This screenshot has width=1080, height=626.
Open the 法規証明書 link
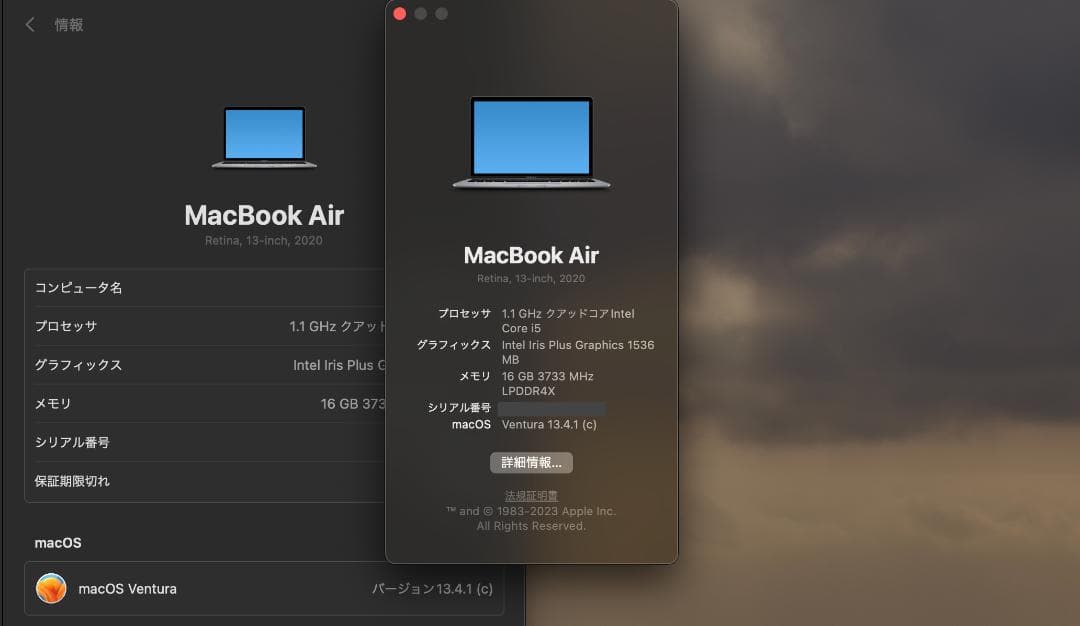(x=531, y=494)
